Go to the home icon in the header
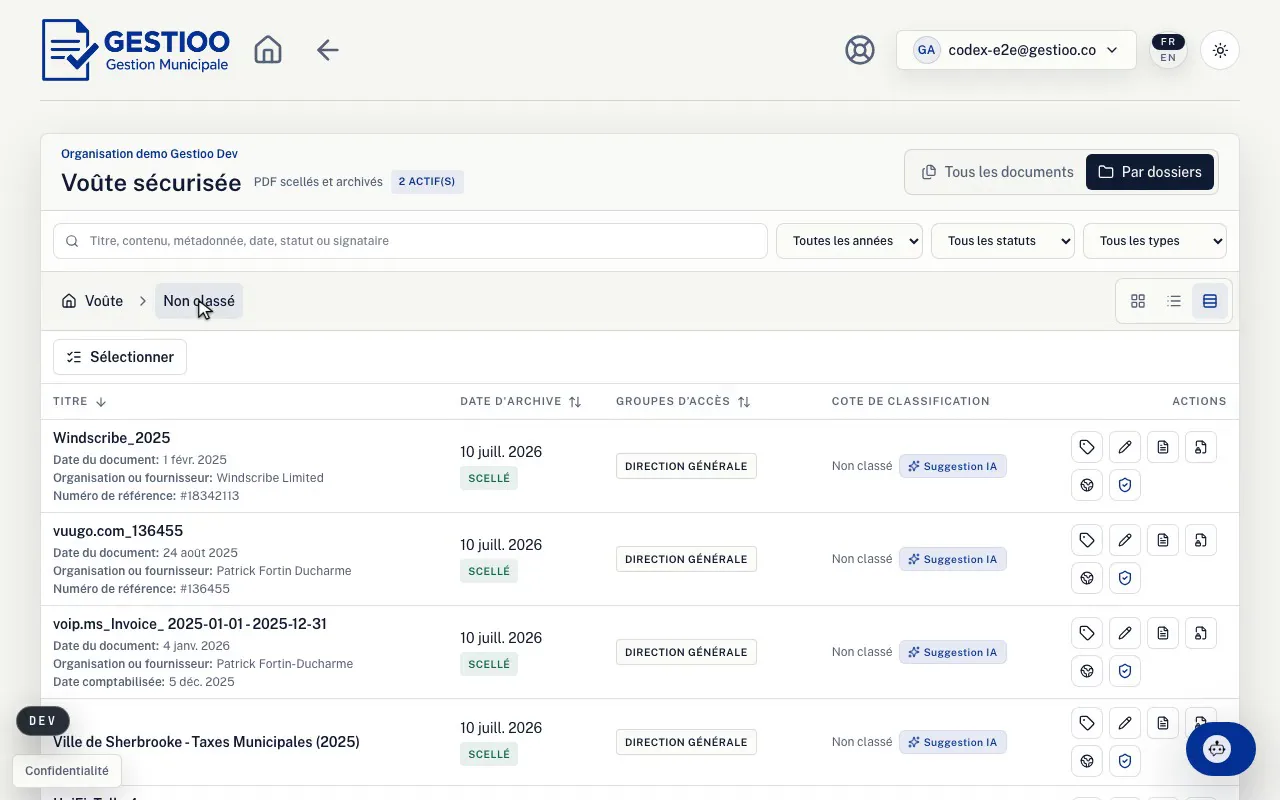The height and width of the screenshot is (800, 1280). [268, 50]
